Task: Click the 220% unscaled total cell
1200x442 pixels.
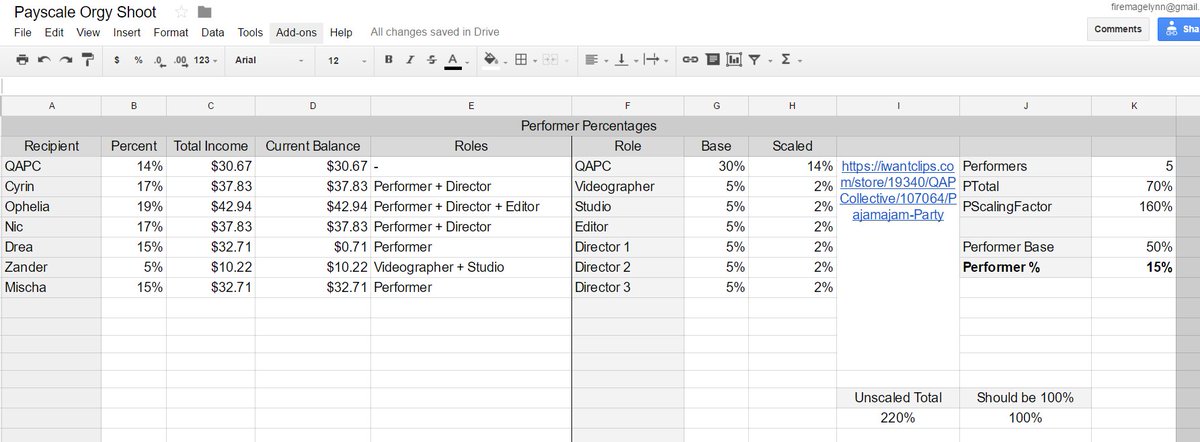Action: [898, 417]
